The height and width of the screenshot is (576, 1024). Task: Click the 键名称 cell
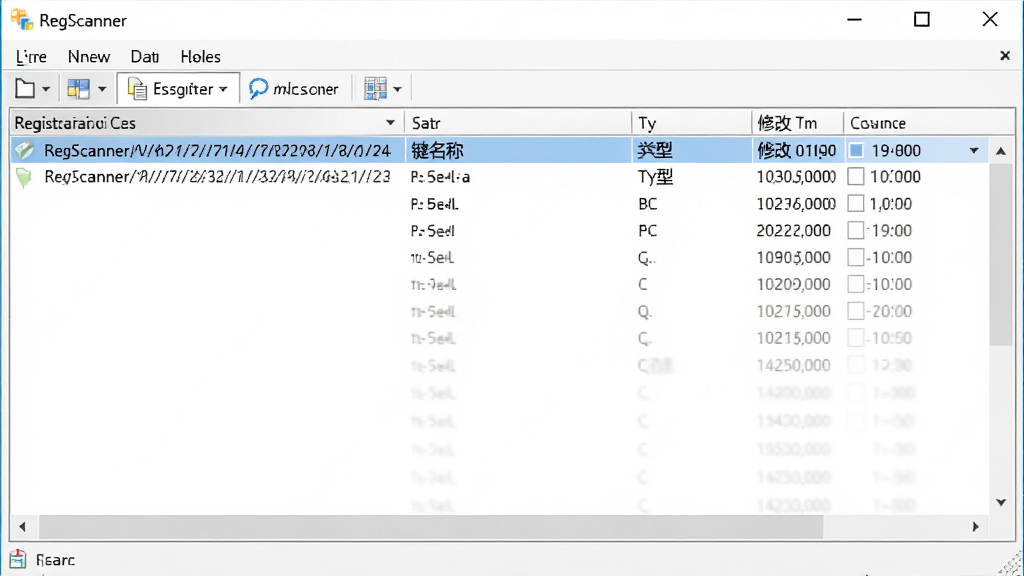437,151
